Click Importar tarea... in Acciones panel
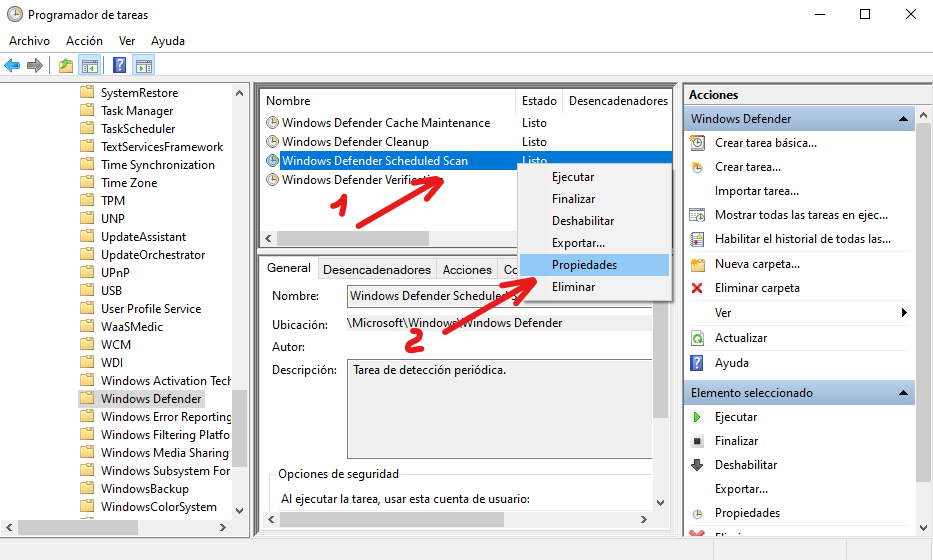 (756, 191)
